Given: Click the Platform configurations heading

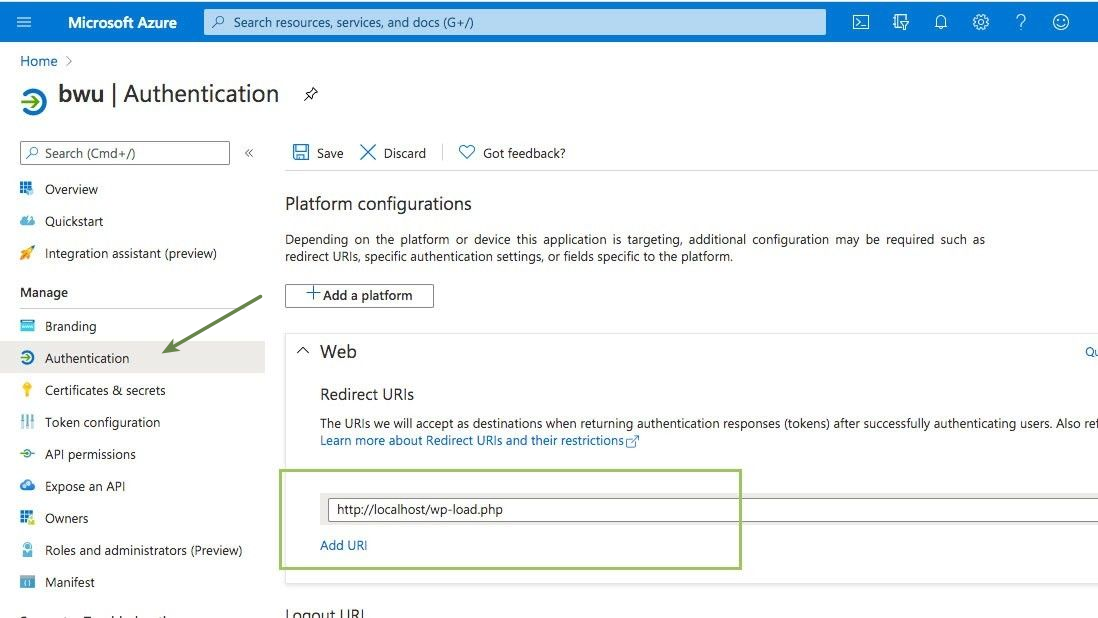Looking at the screenshot, I should [x=378, y=204].
